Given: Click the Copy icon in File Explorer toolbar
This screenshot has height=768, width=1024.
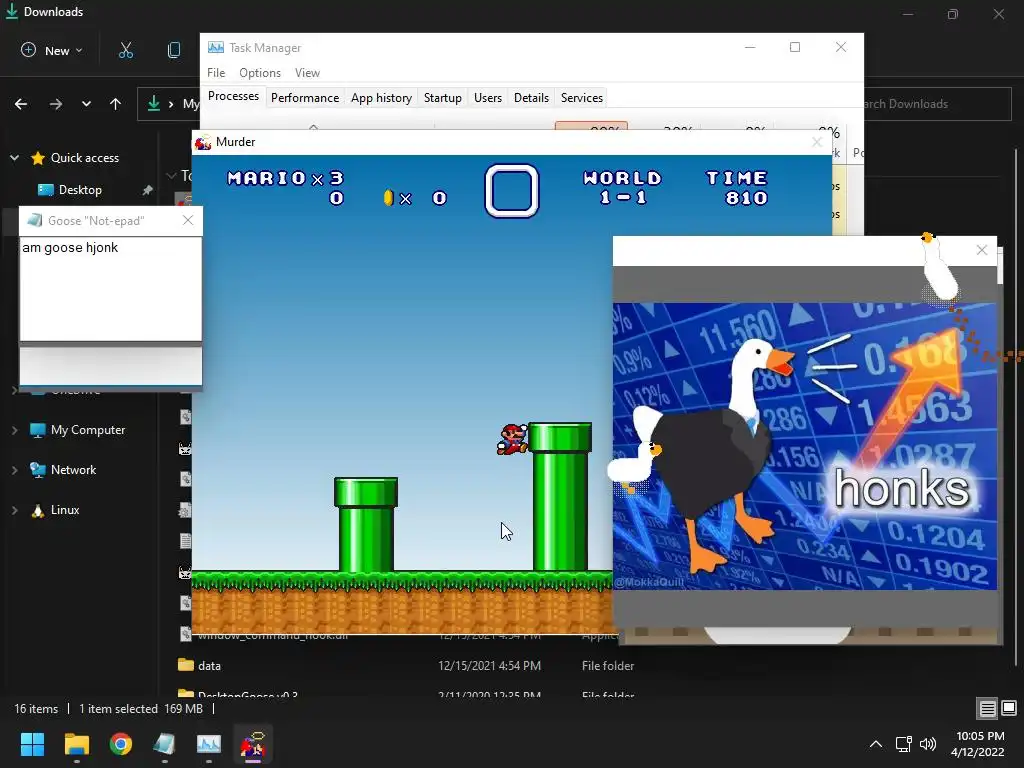Looking at the screenshot, I should tap(174, 50).
